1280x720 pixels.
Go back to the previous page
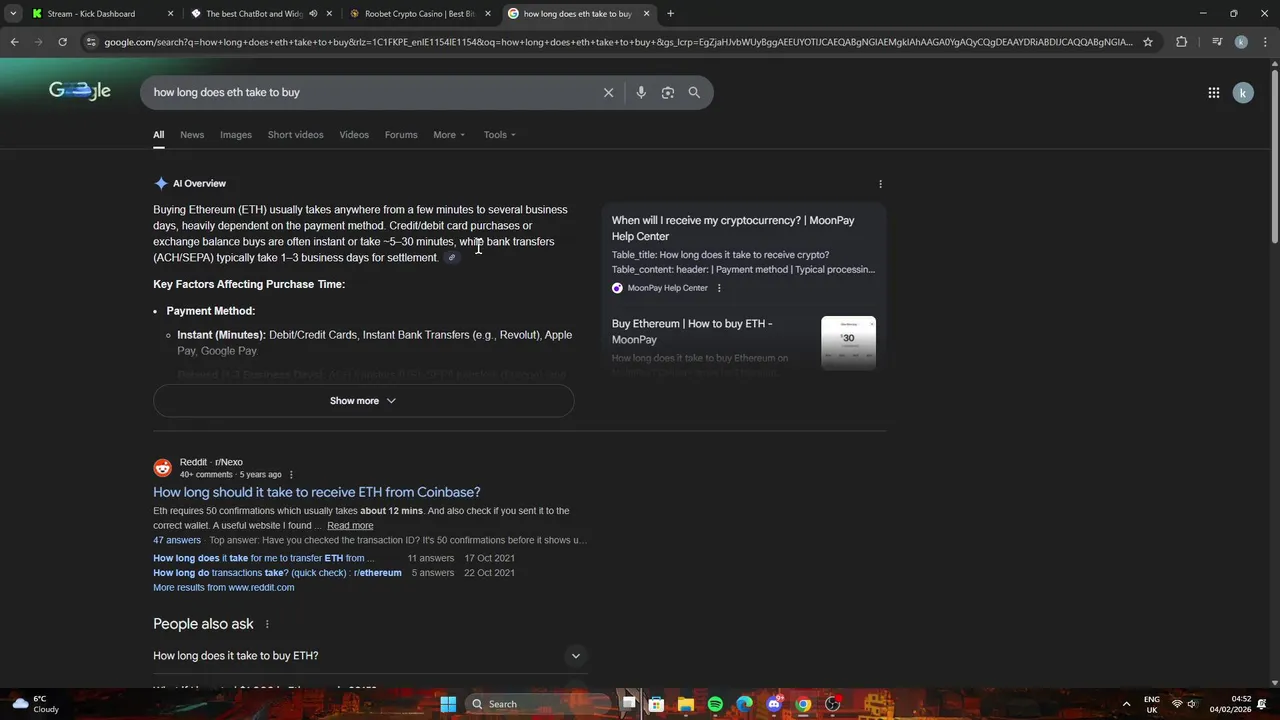[x=14, y=42]
